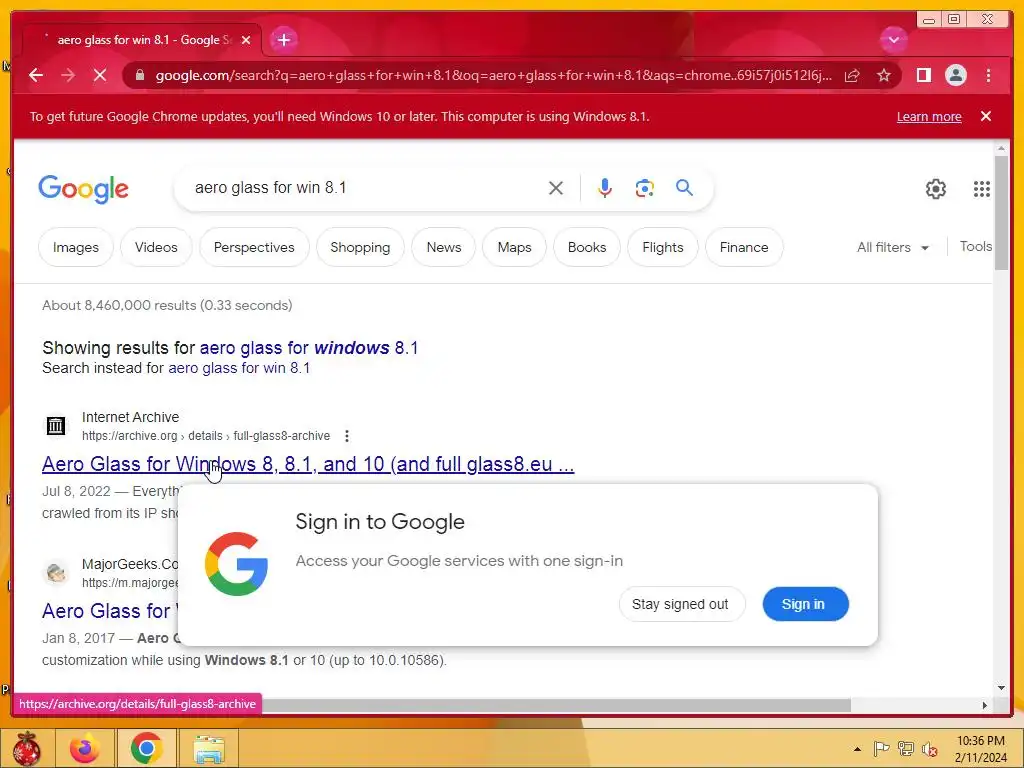Show hidden system tray icons
Image resolution: width=1024 pixels, height=768 pixels.
[x=857, y=749]
